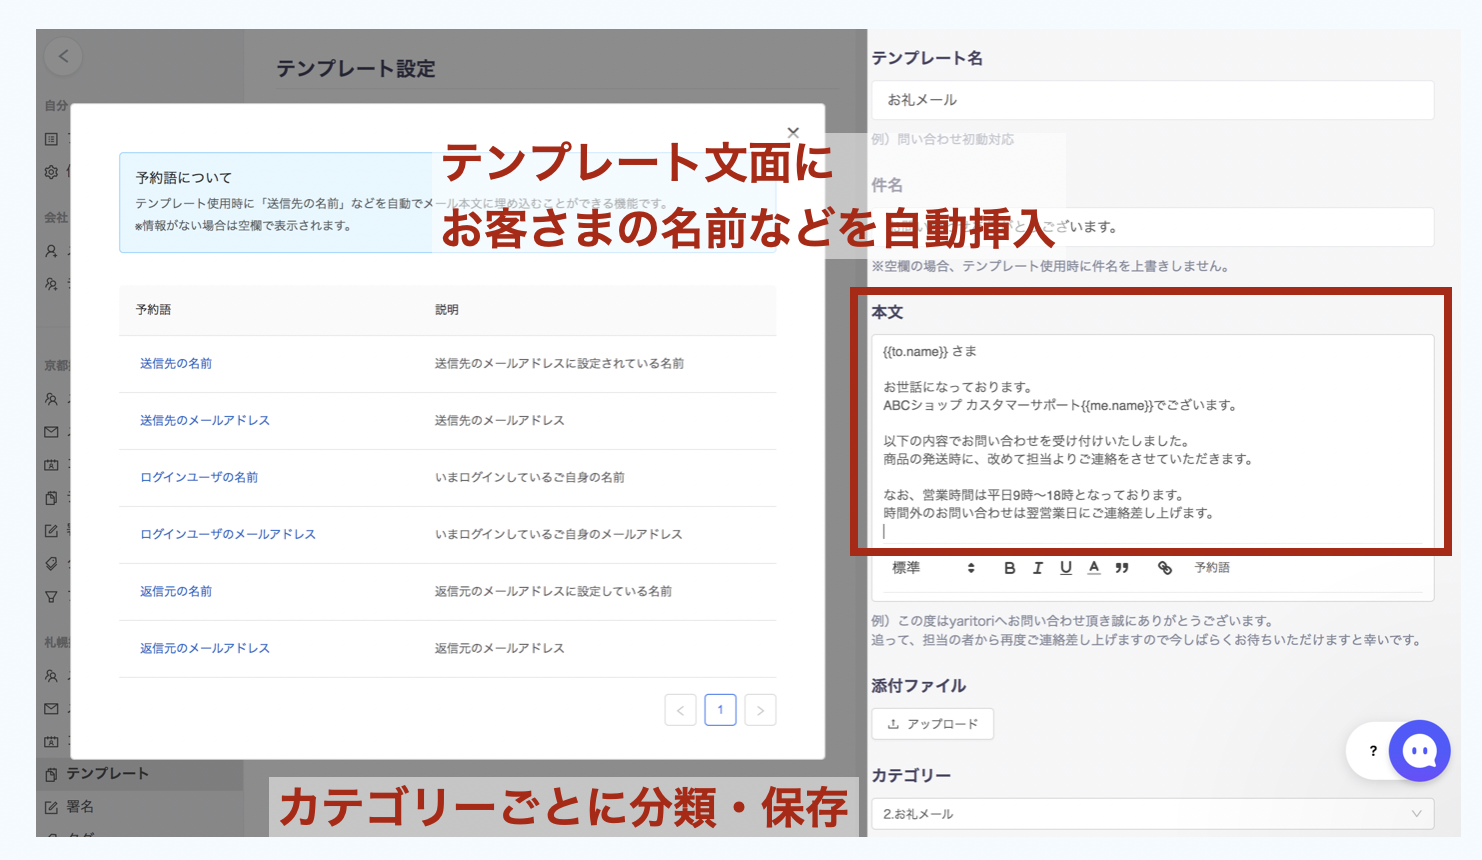Insert a hyperlink with the link icon

(1165, 568)
